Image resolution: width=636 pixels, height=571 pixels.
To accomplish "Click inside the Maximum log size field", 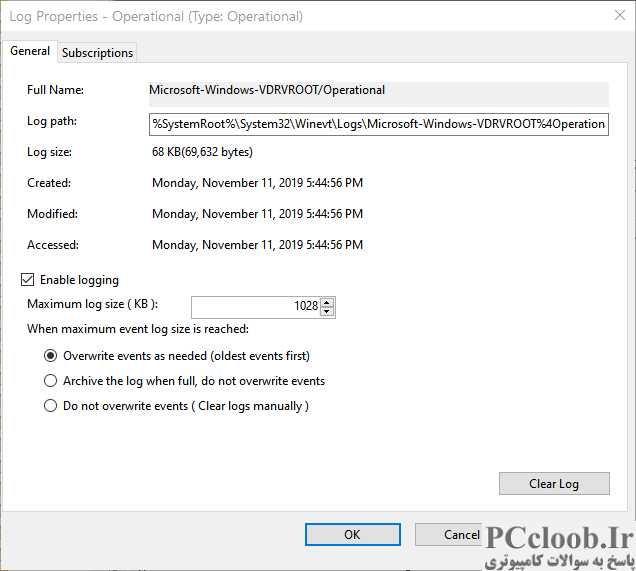I will click(x=256, y=307).
